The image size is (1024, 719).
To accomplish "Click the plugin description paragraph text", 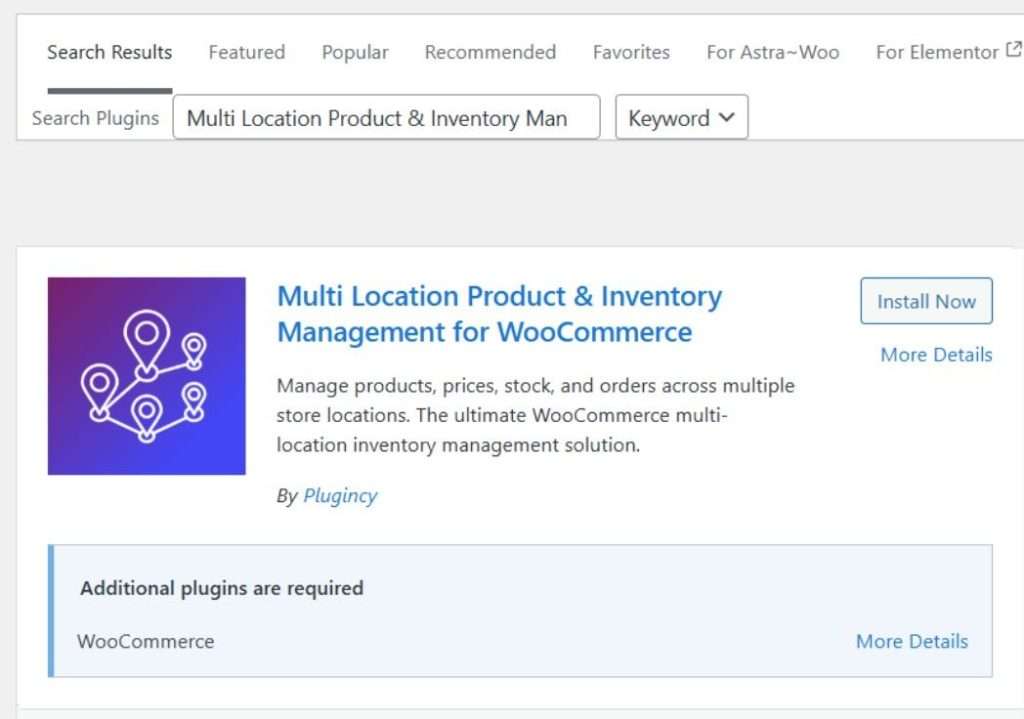I will pos(536,415).
